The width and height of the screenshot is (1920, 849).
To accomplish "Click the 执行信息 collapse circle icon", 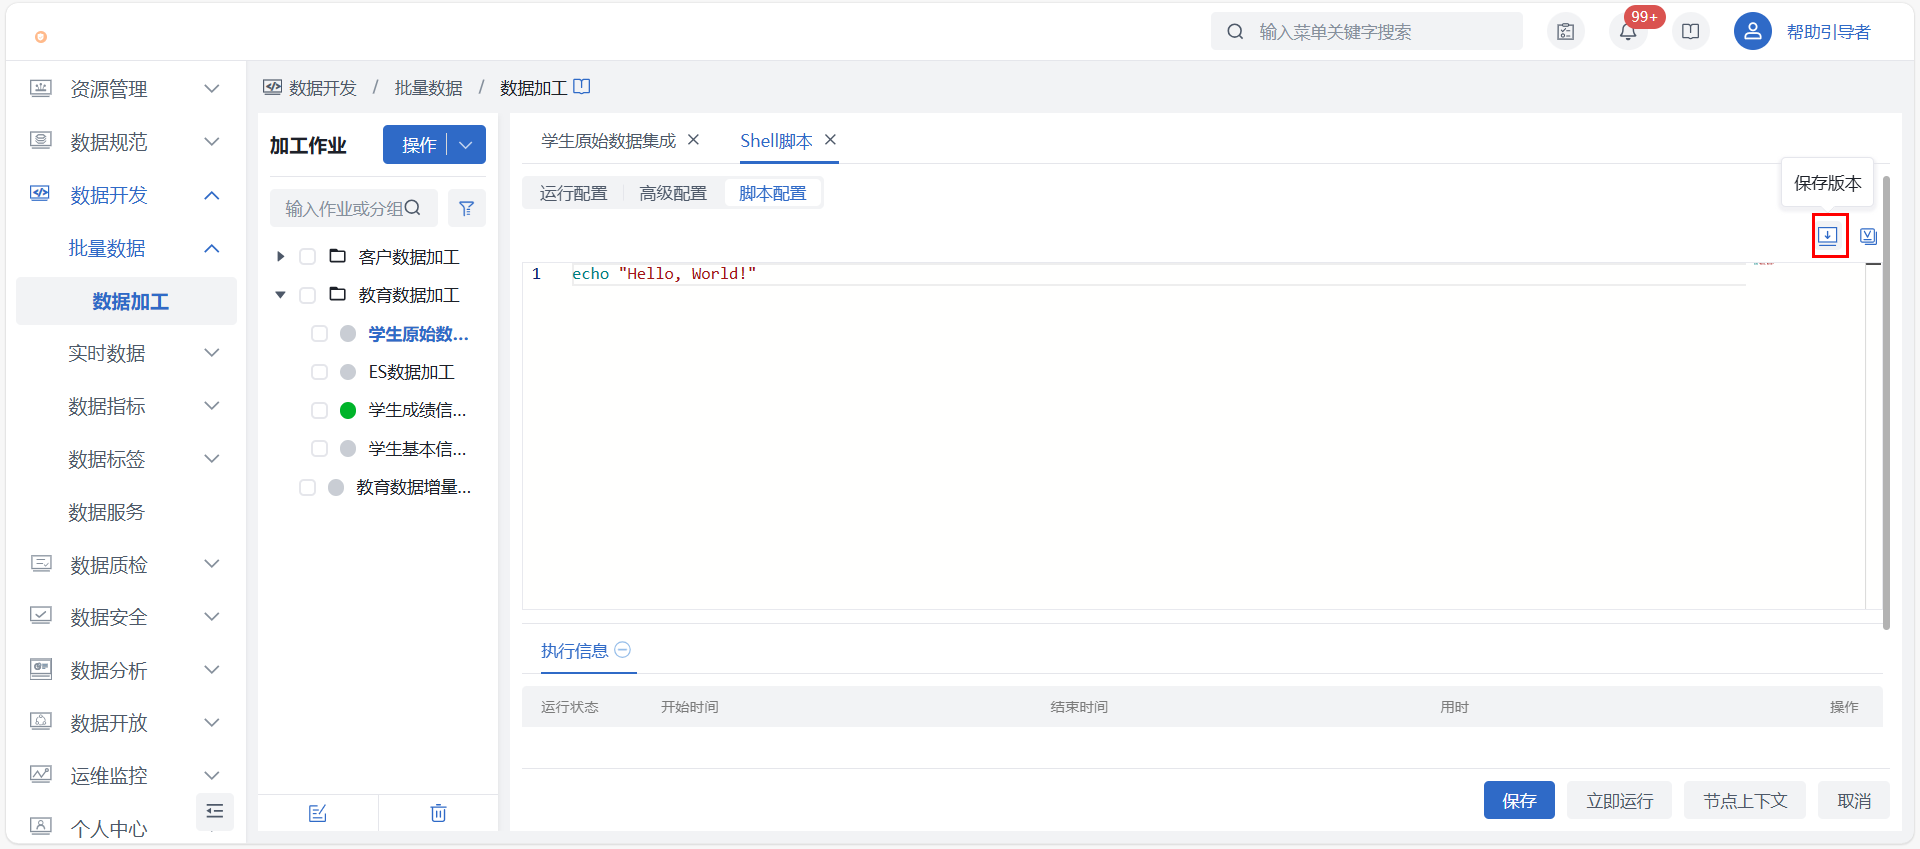I will click(622, 650).
